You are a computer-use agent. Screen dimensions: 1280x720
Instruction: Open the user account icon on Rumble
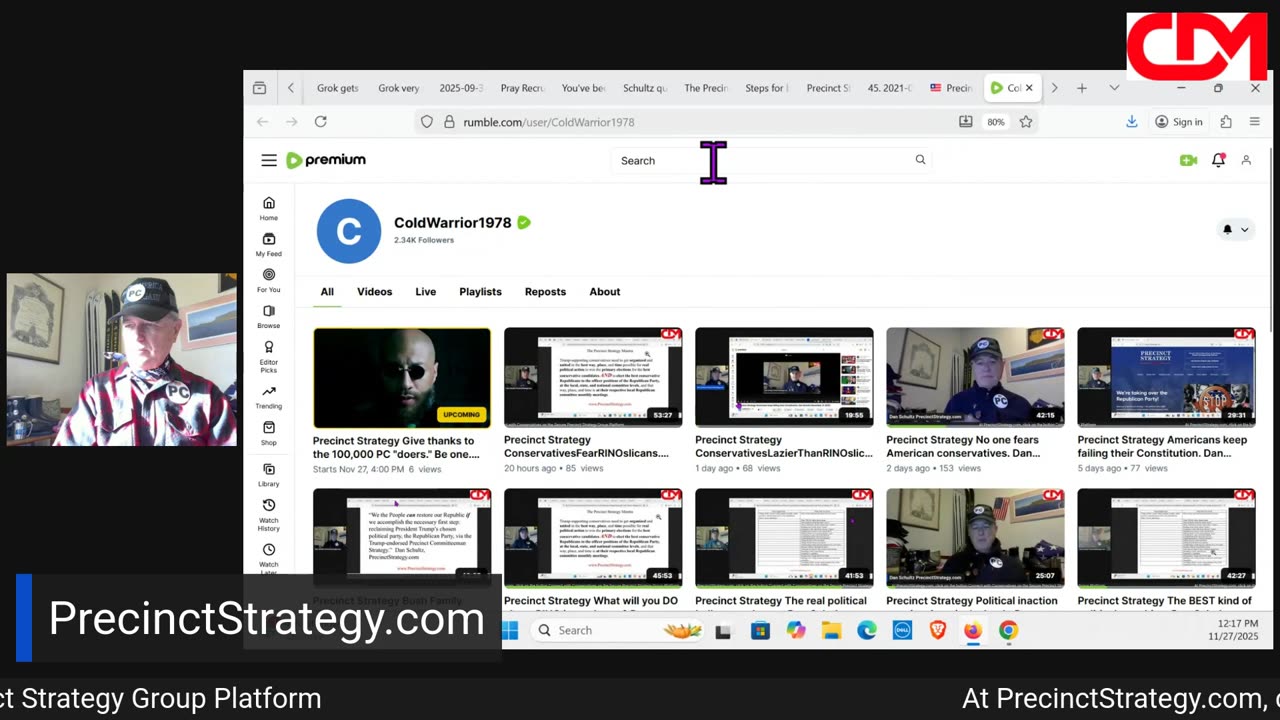tap(1246, 160)
